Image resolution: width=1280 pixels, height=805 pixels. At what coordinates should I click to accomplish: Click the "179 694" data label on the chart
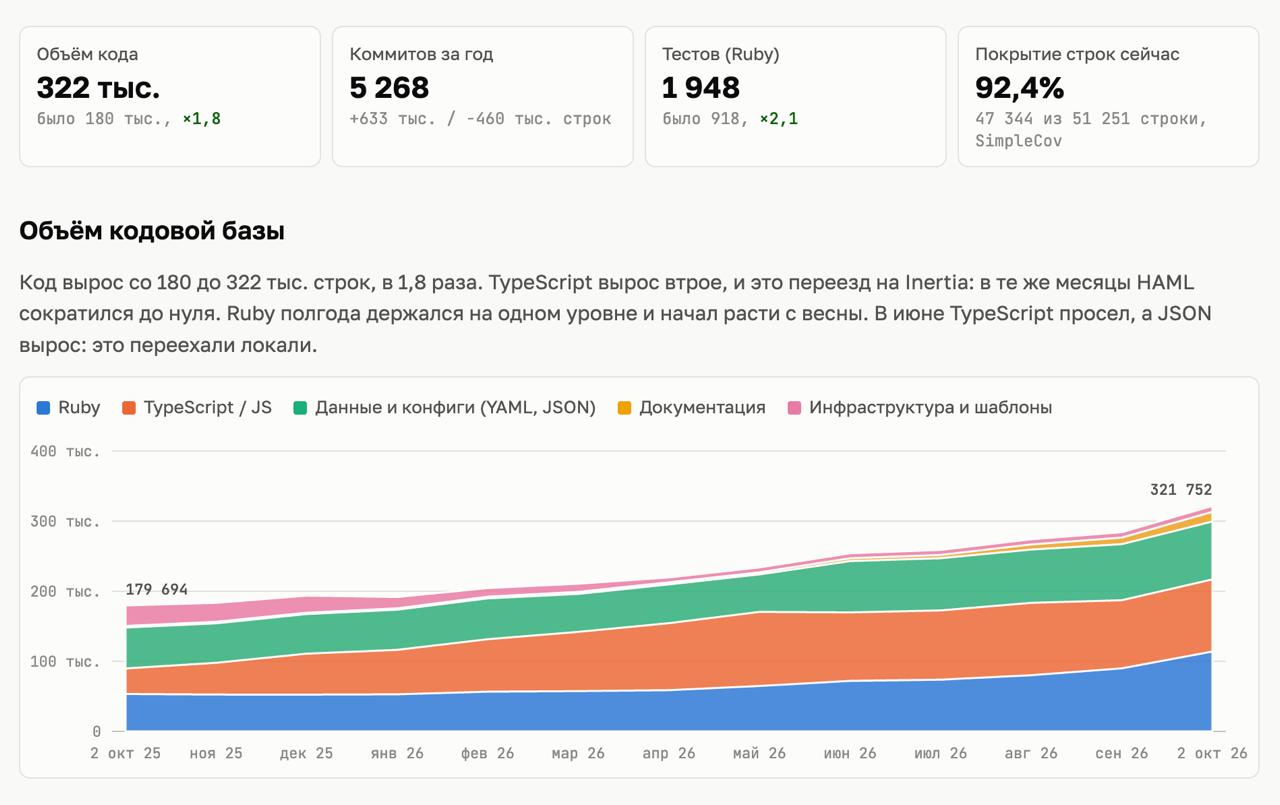[156, 590]
